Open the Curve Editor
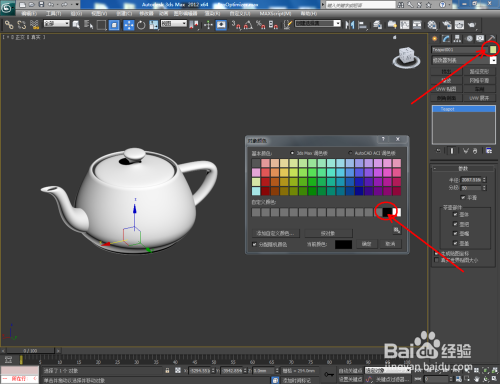 tap(404, 25)
